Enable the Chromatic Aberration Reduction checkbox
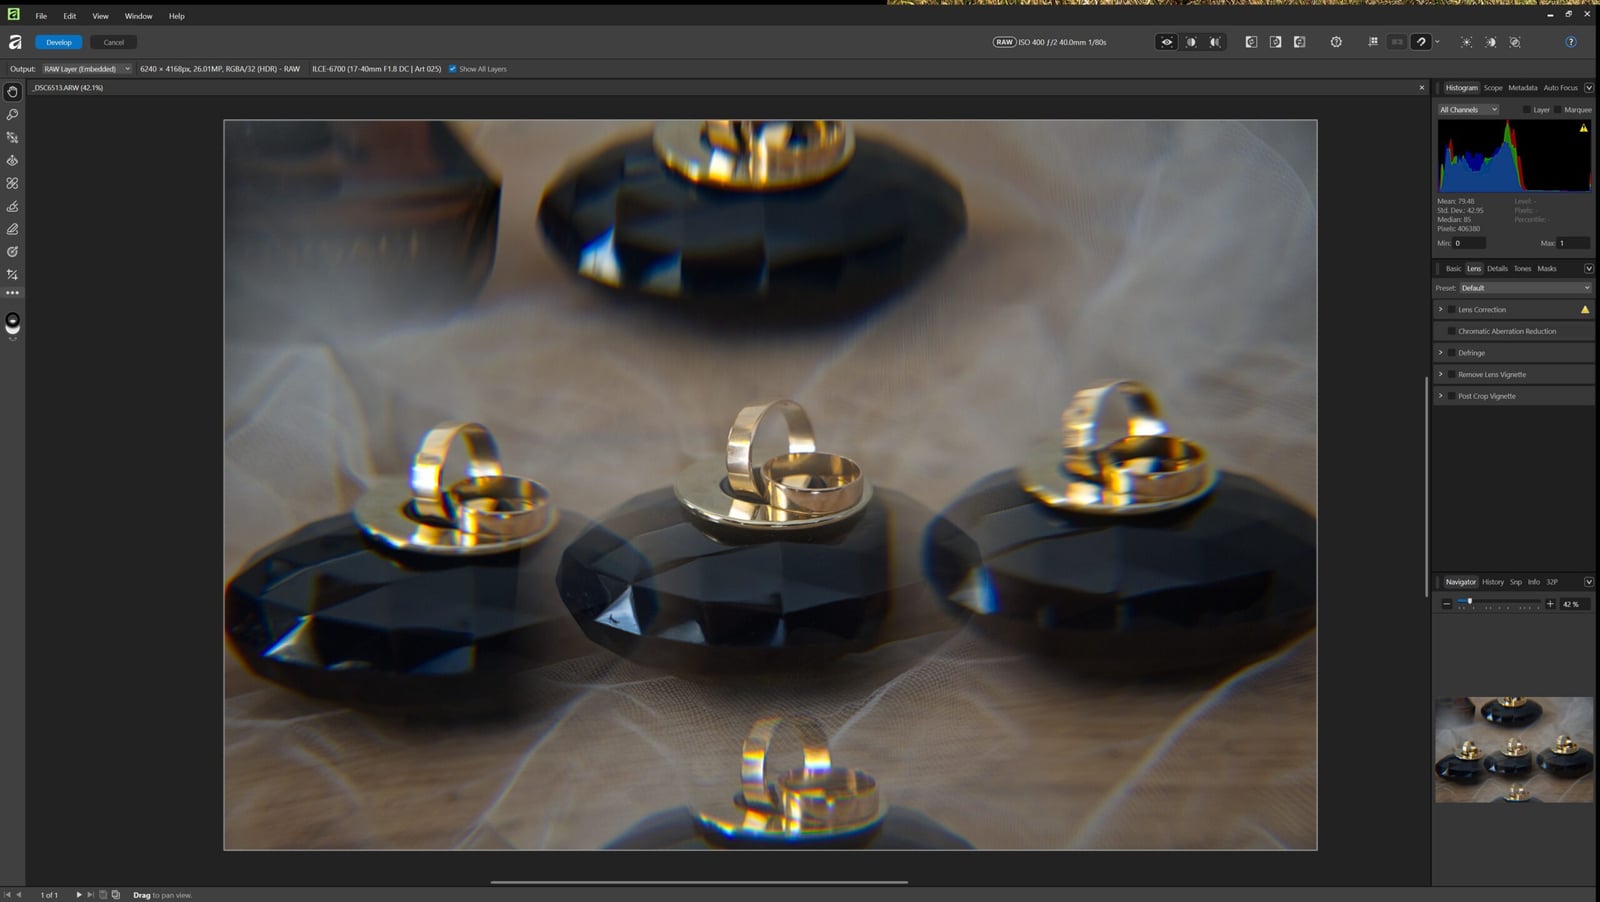The width and height of the screenshot is (1600, 902). coord(1452,331)
